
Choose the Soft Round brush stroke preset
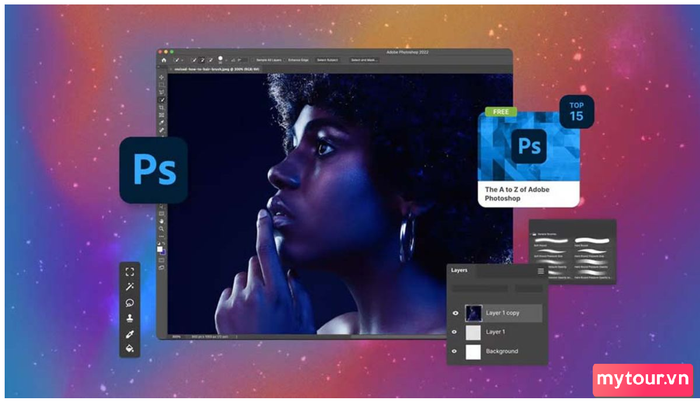(x=551, y=241)
